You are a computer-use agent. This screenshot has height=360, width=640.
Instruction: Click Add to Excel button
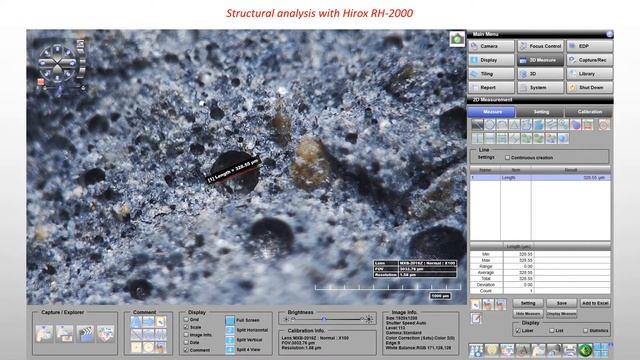[595, 303]
